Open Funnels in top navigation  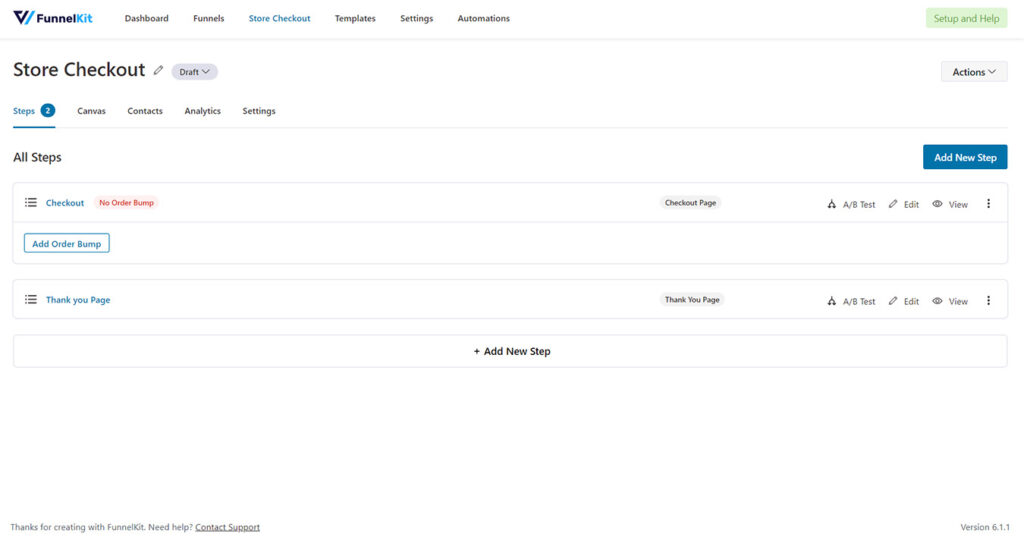tap(208, 18)
